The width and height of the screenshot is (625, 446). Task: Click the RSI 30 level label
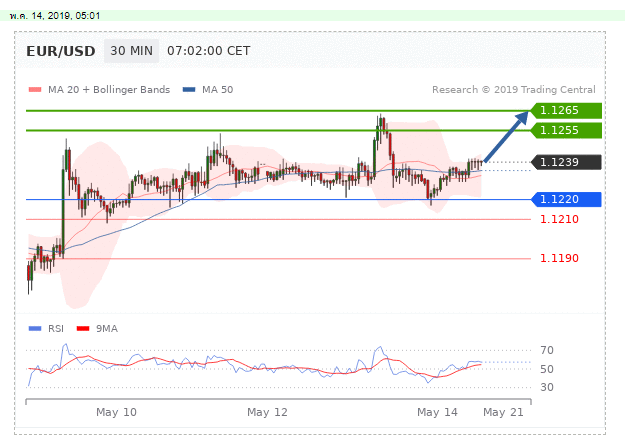[547, 387]
